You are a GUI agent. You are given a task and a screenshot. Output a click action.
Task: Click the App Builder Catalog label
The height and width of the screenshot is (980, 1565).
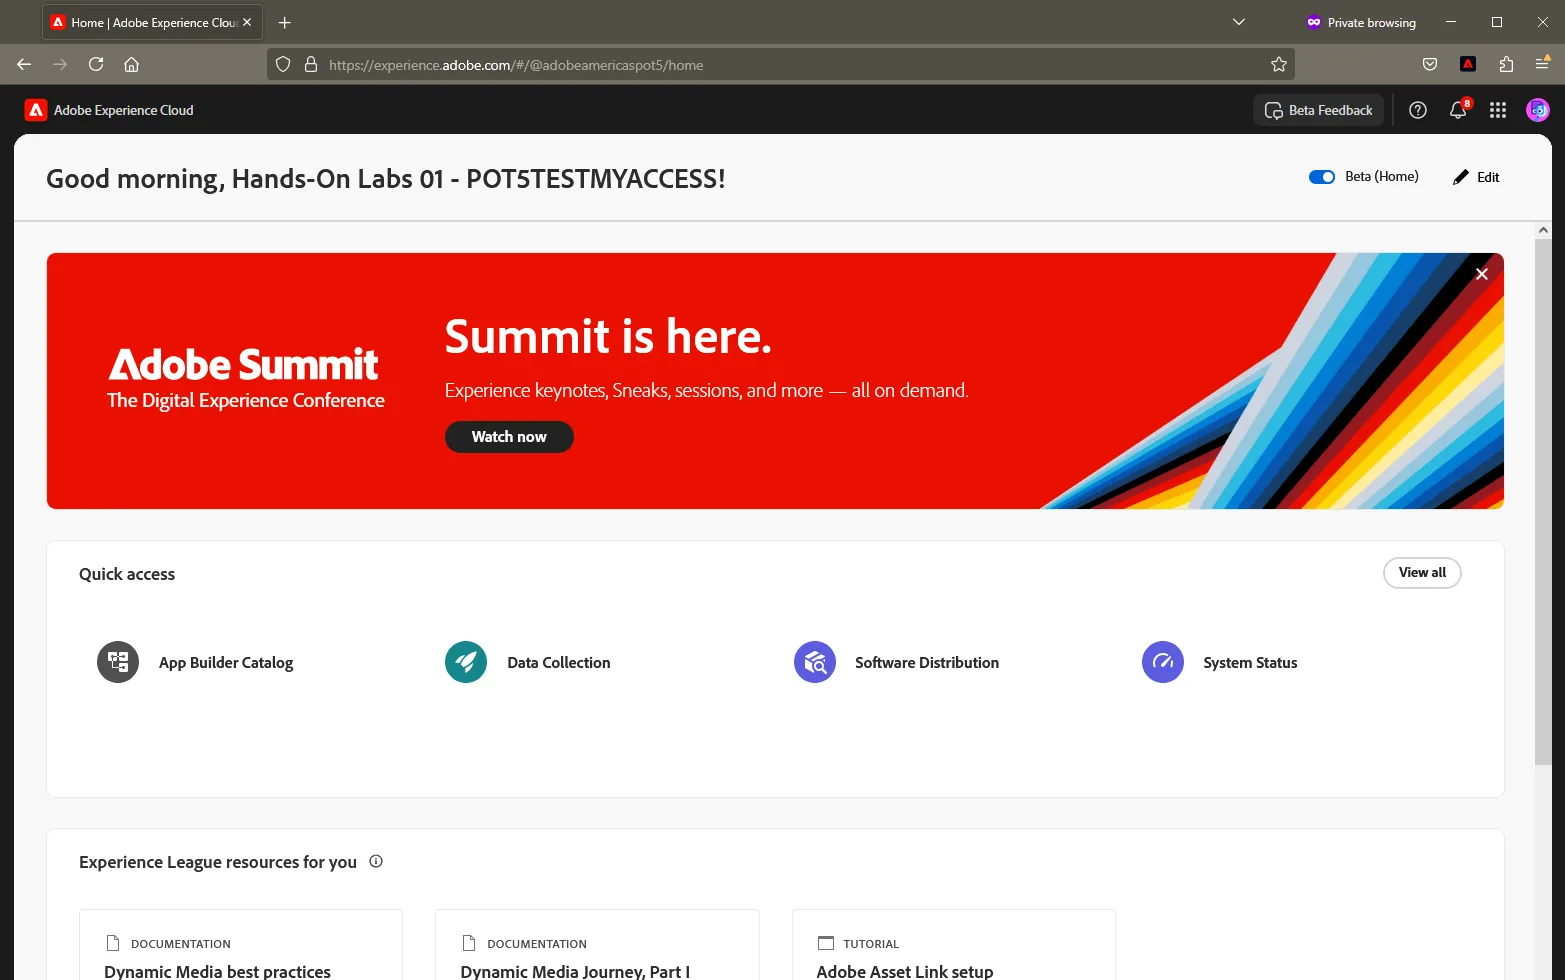(226, 663)
